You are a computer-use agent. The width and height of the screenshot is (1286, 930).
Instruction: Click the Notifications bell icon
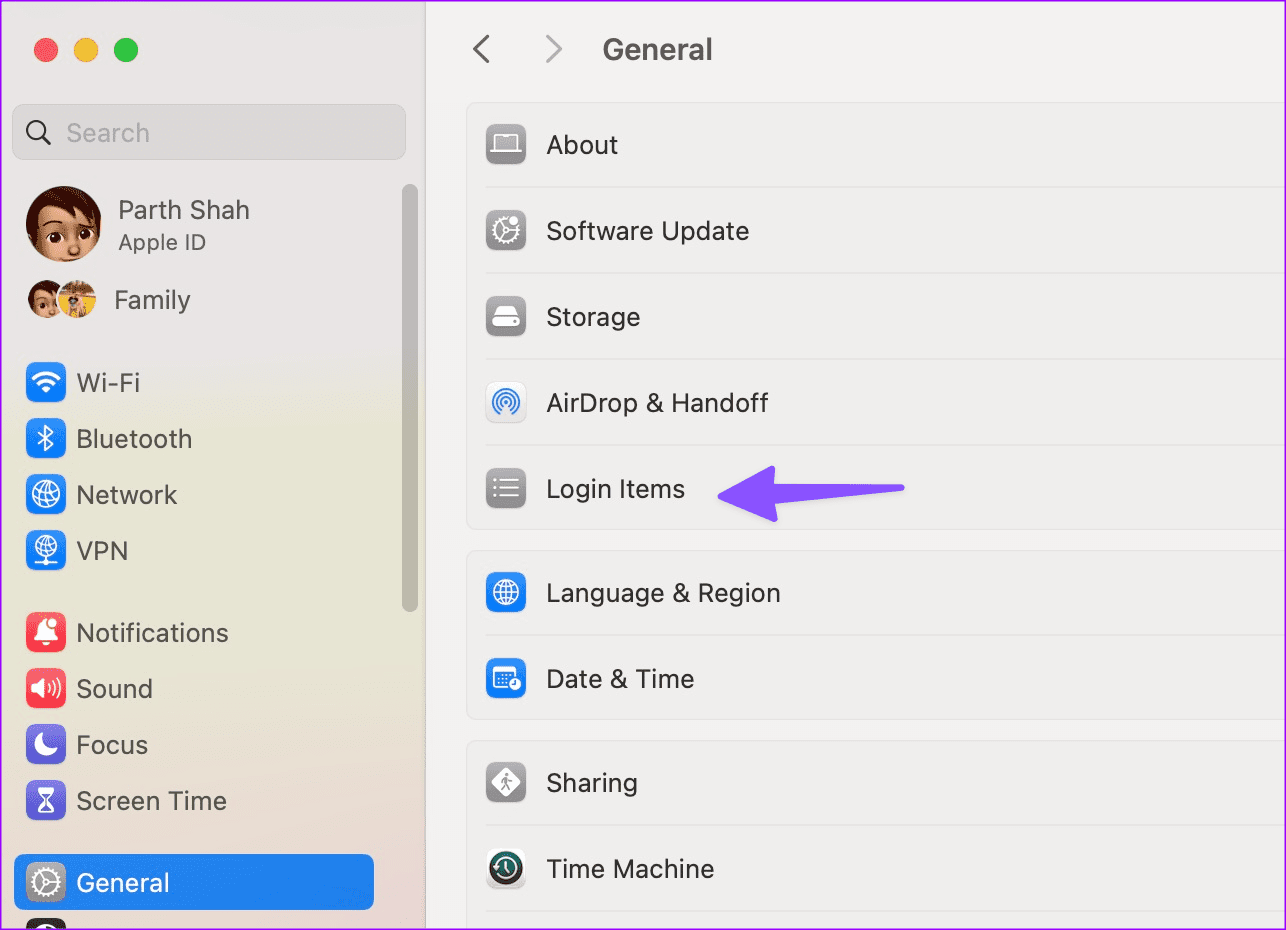coord(46,633)
